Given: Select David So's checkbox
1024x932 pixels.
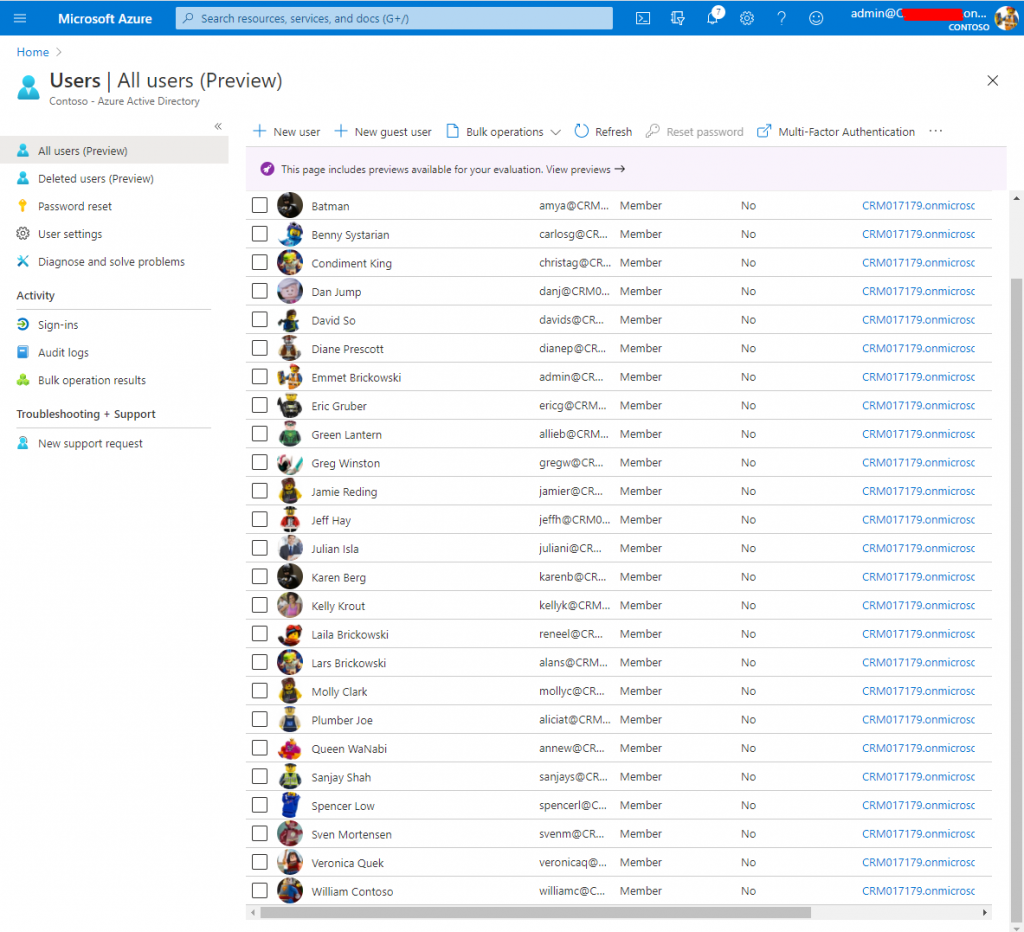Looking at the screenshot, I should [260, 319].
